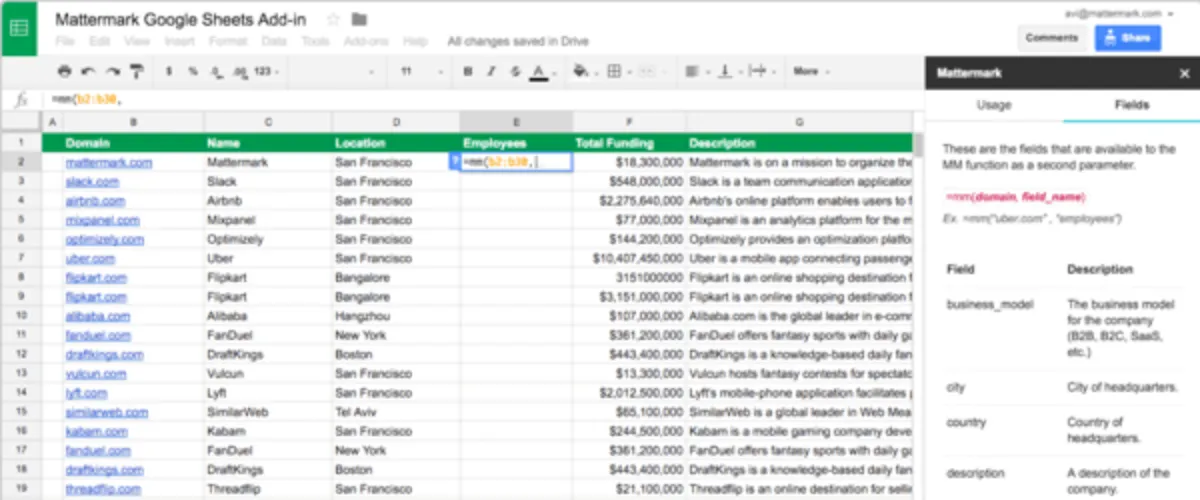Click the city field in sidebar
1200x500 pixels.
coord(955,386)
